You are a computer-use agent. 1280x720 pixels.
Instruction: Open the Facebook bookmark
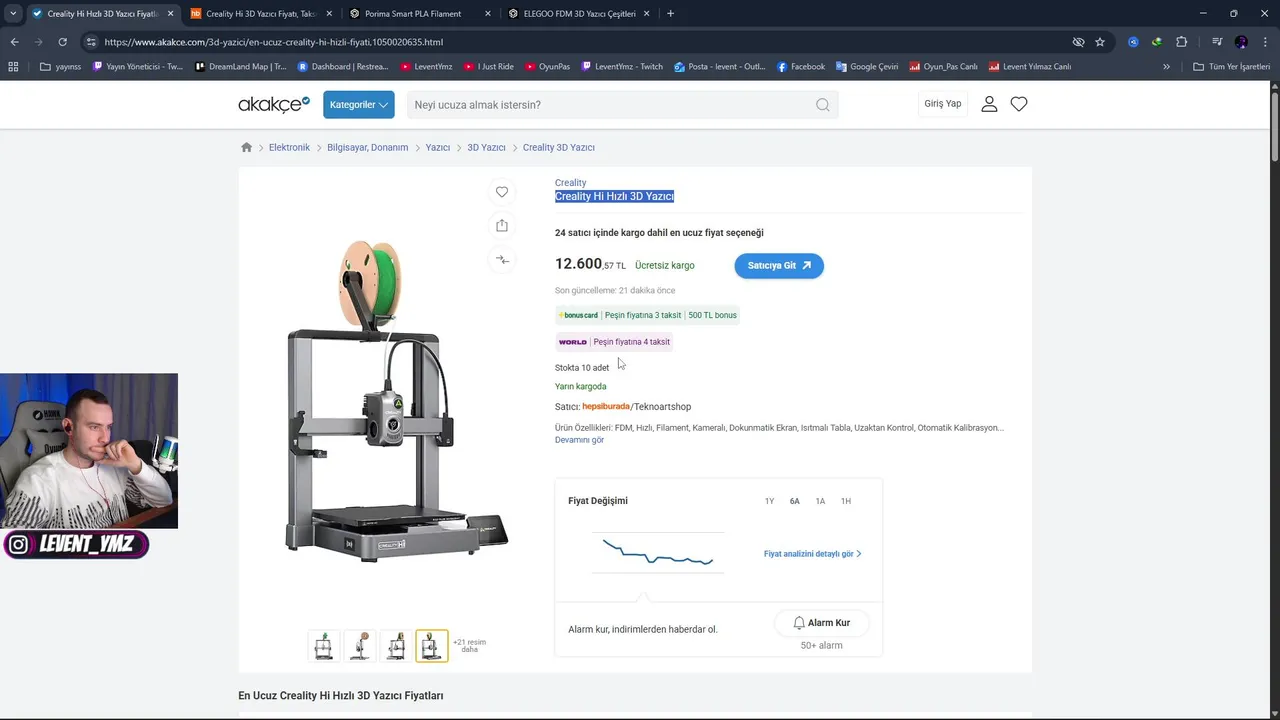point(801,67)
